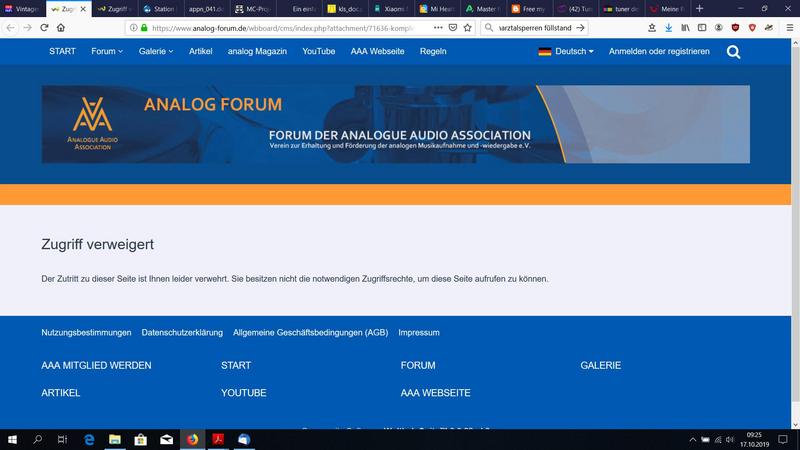Click footer GALERIE link
The height and width of the screenshot is (450, 800).
point(601,365)
